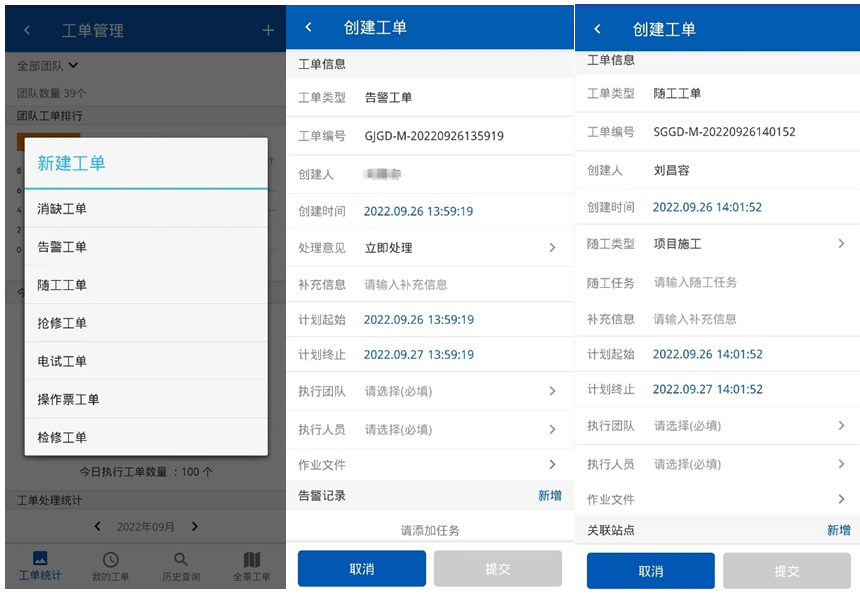860x595 pixels.
Task: Tap 新增 next to 关联站点
Action: click(838, 530)
